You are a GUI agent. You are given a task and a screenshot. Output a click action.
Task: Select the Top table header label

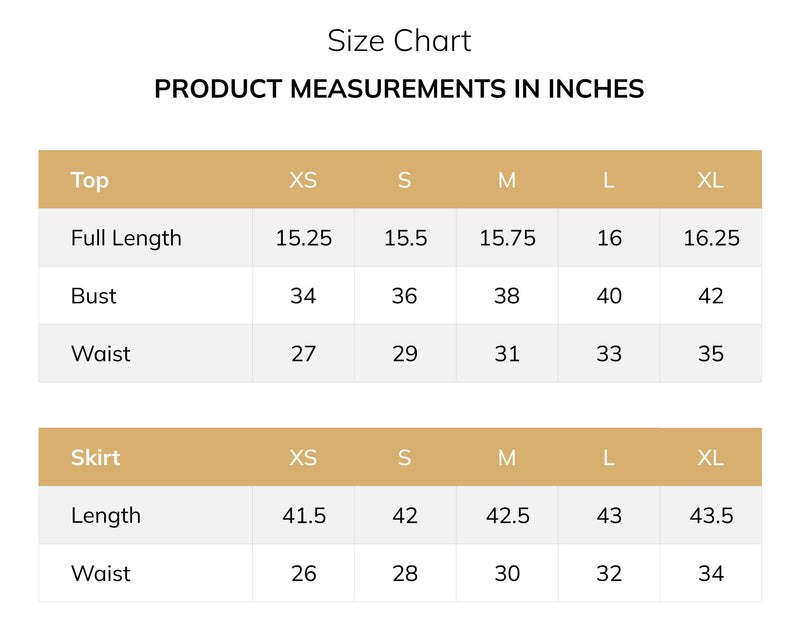90,180
